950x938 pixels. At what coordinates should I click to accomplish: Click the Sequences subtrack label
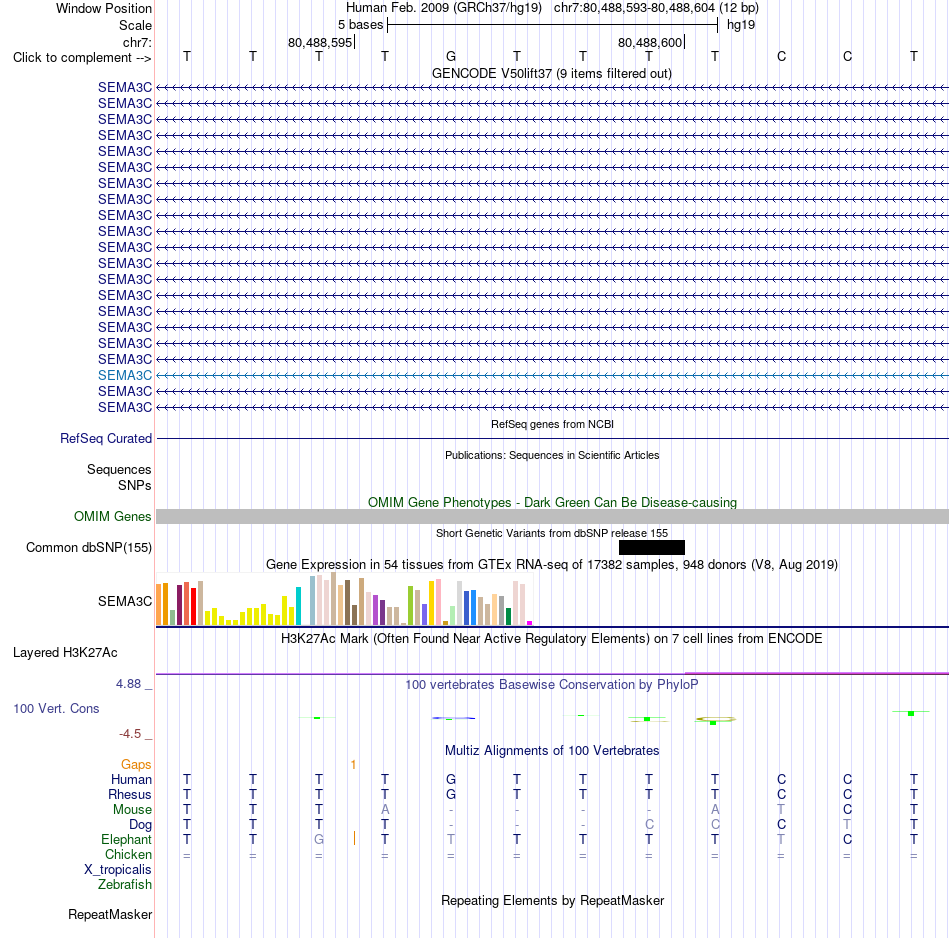click(119, 470)
